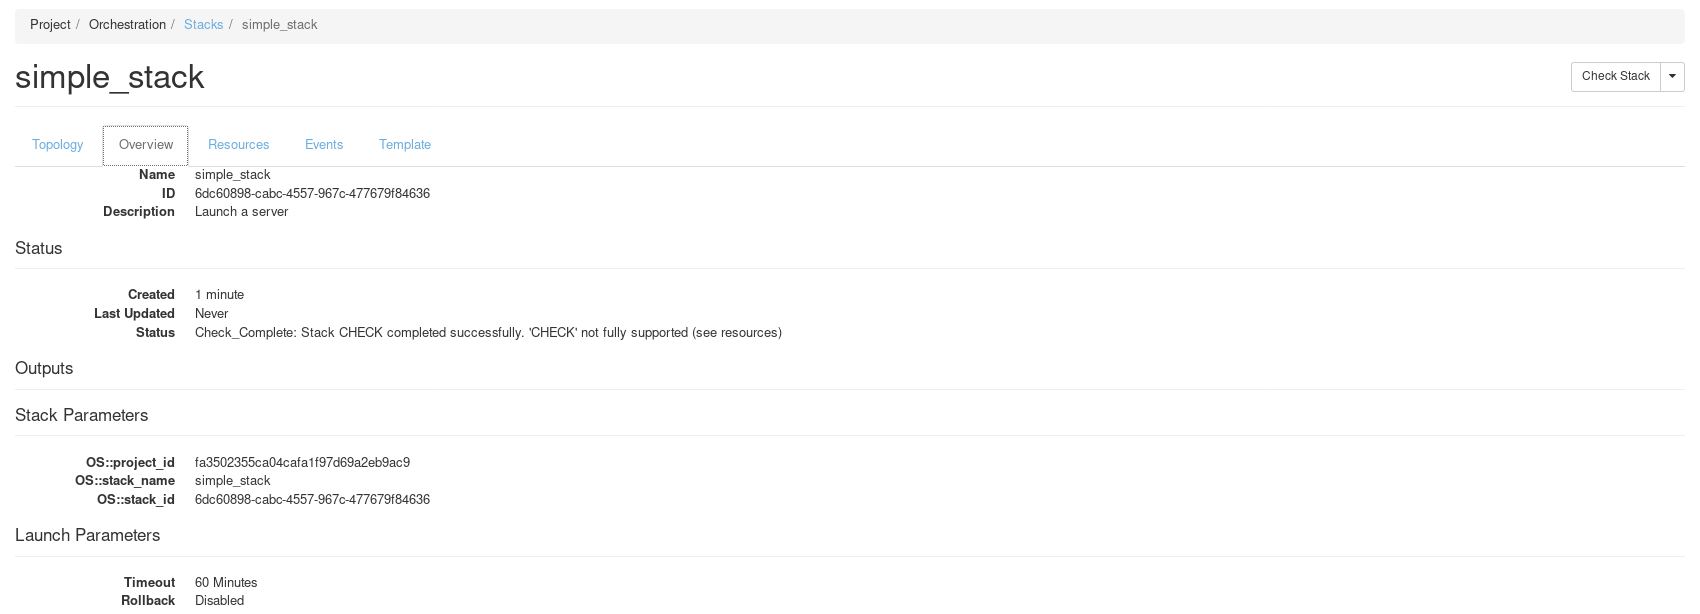Click the large simple_stack page title

pyautogui.click(x=110, y=77)
